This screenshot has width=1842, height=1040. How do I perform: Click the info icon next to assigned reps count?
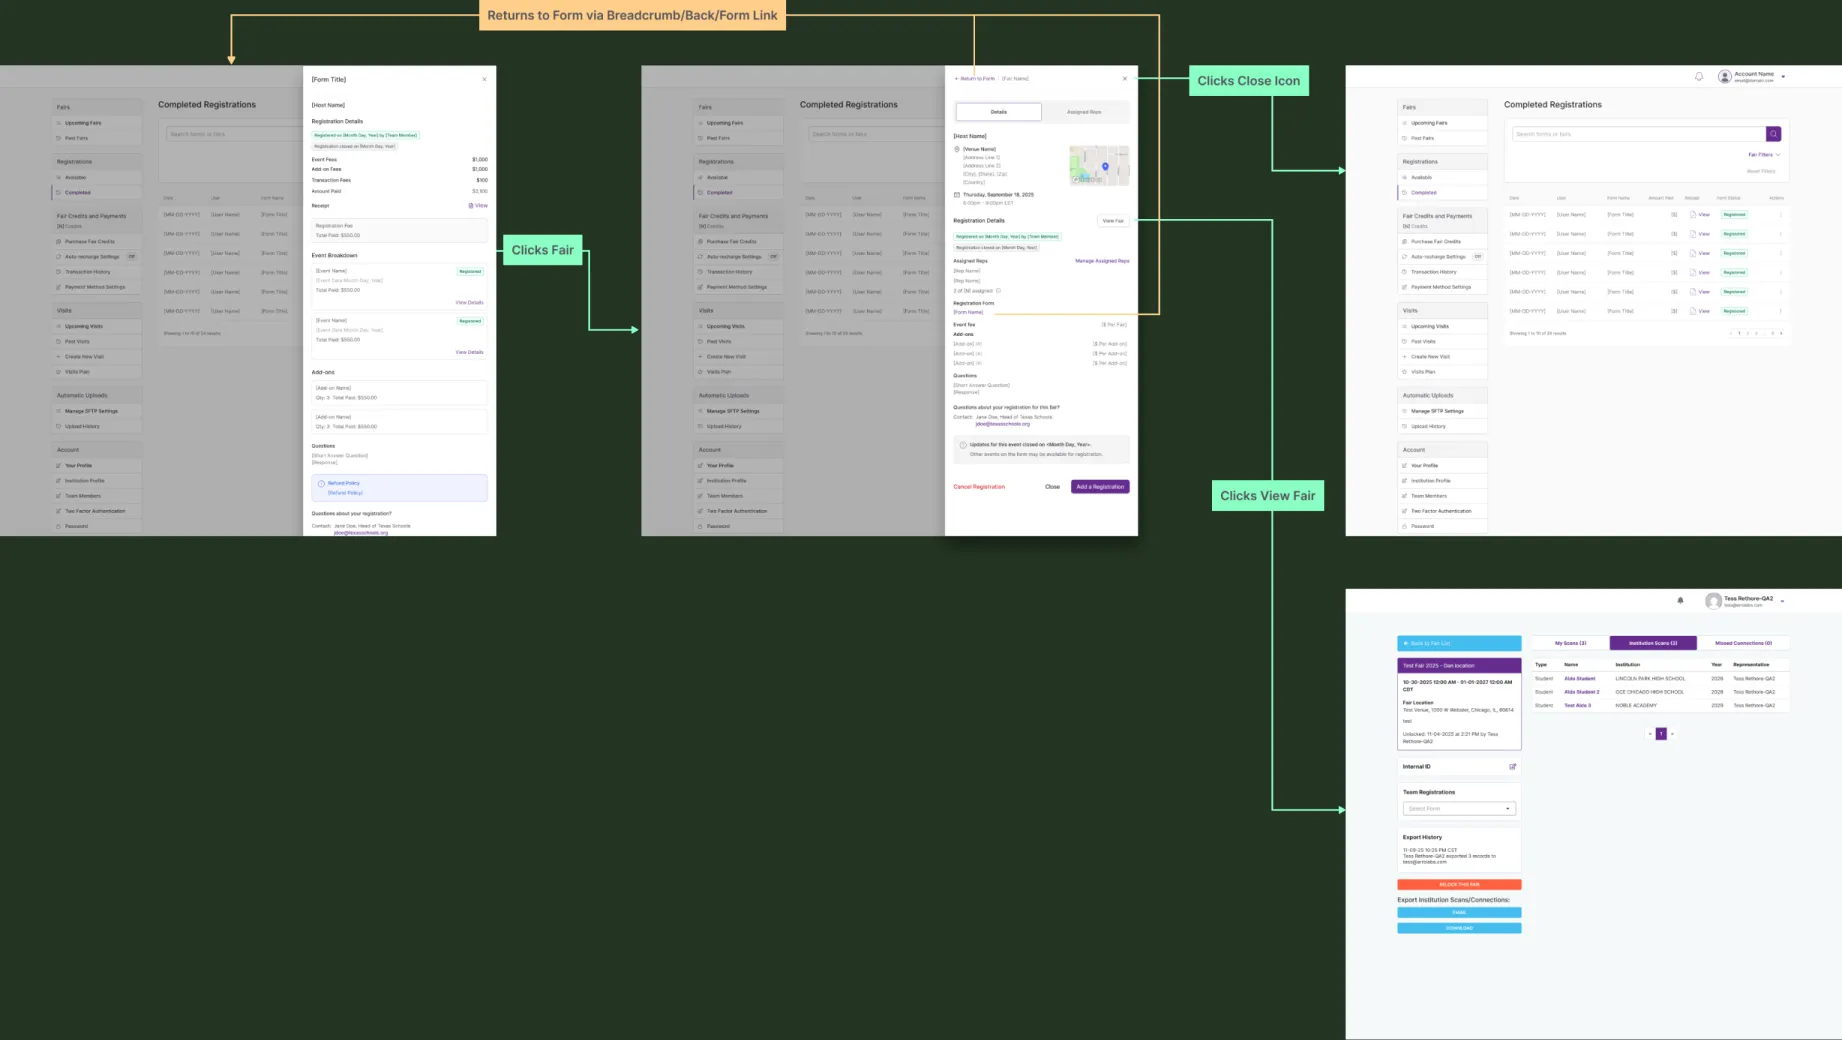(x=998, y=291)
